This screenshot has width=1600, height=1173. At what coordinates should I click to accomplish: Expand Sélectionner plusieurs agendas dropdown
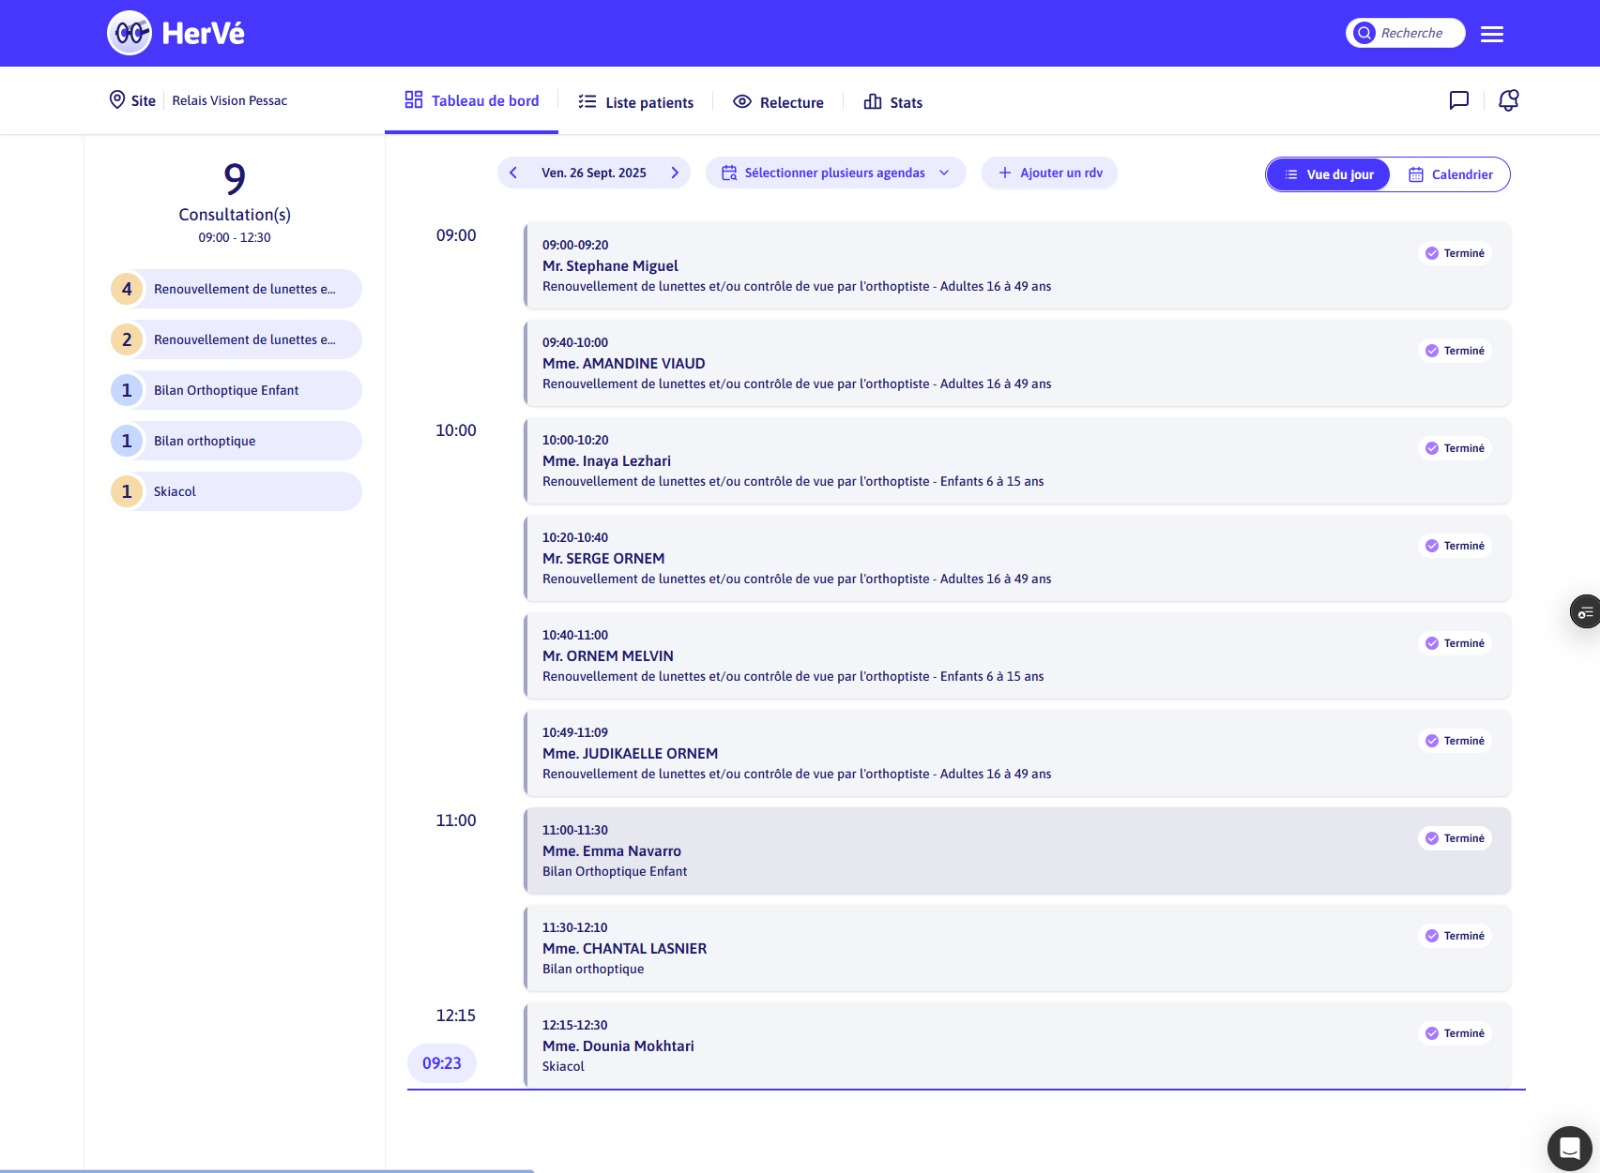tap(835, 173)
